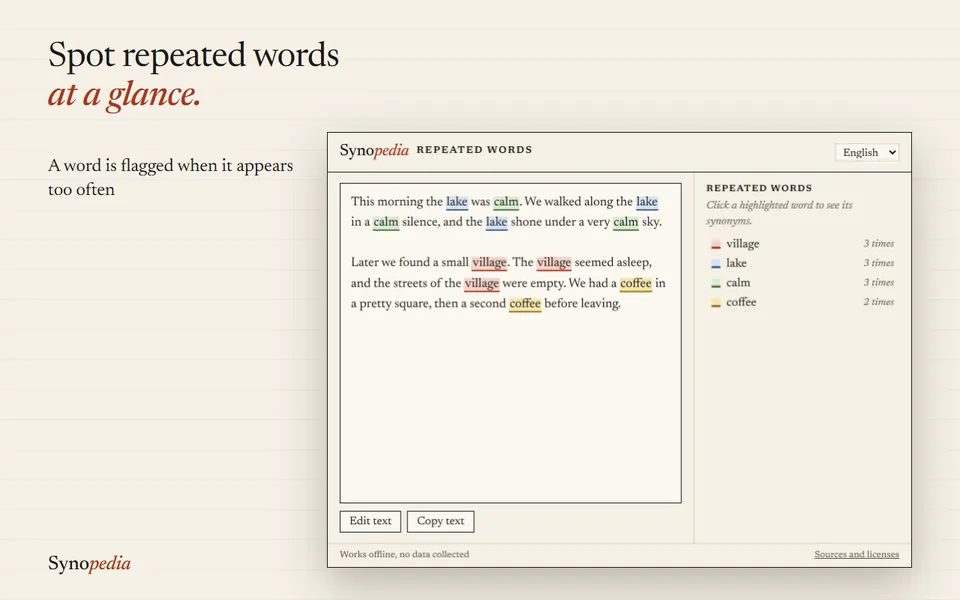Click highlighted lake before 'shone under'
960x600 pixels.
(x=497, y=222)
